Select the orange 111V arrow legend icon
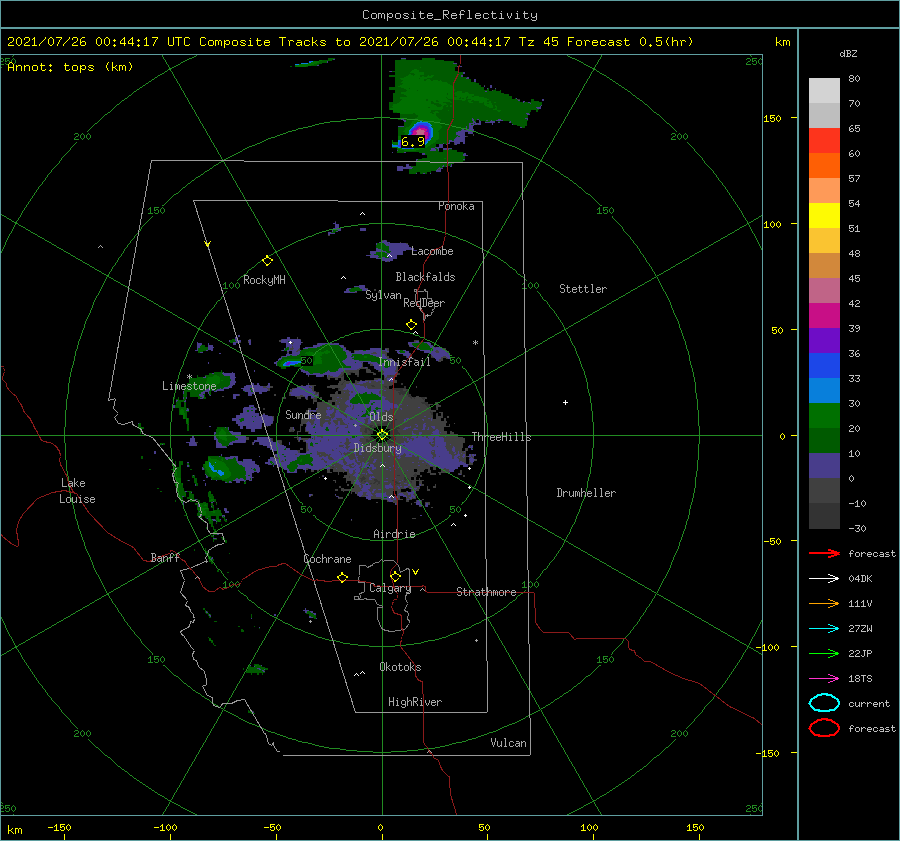Image resolution: width=900 pixels, height=841 pixels. [x=824, y=603]
